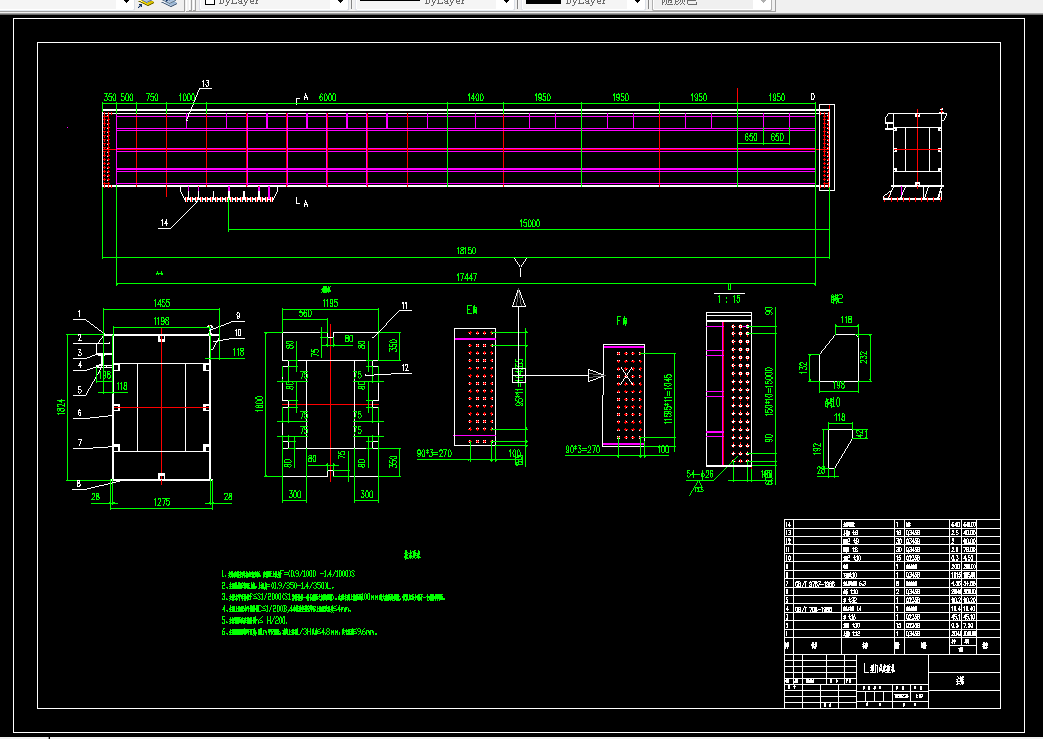The width and height of the screenshot is (1043, 739).
Task: Select the 1800 vertical dimension
Action: click(x=259, y=404)
